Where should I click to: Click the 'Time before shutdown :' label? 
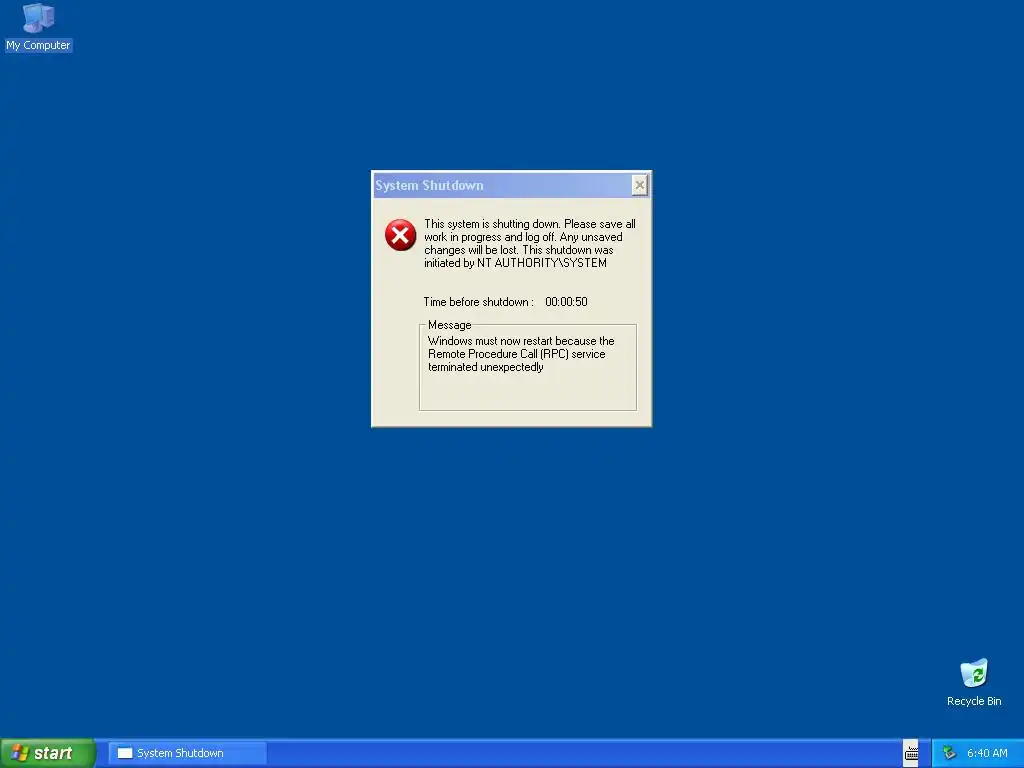tap(479, 302)
